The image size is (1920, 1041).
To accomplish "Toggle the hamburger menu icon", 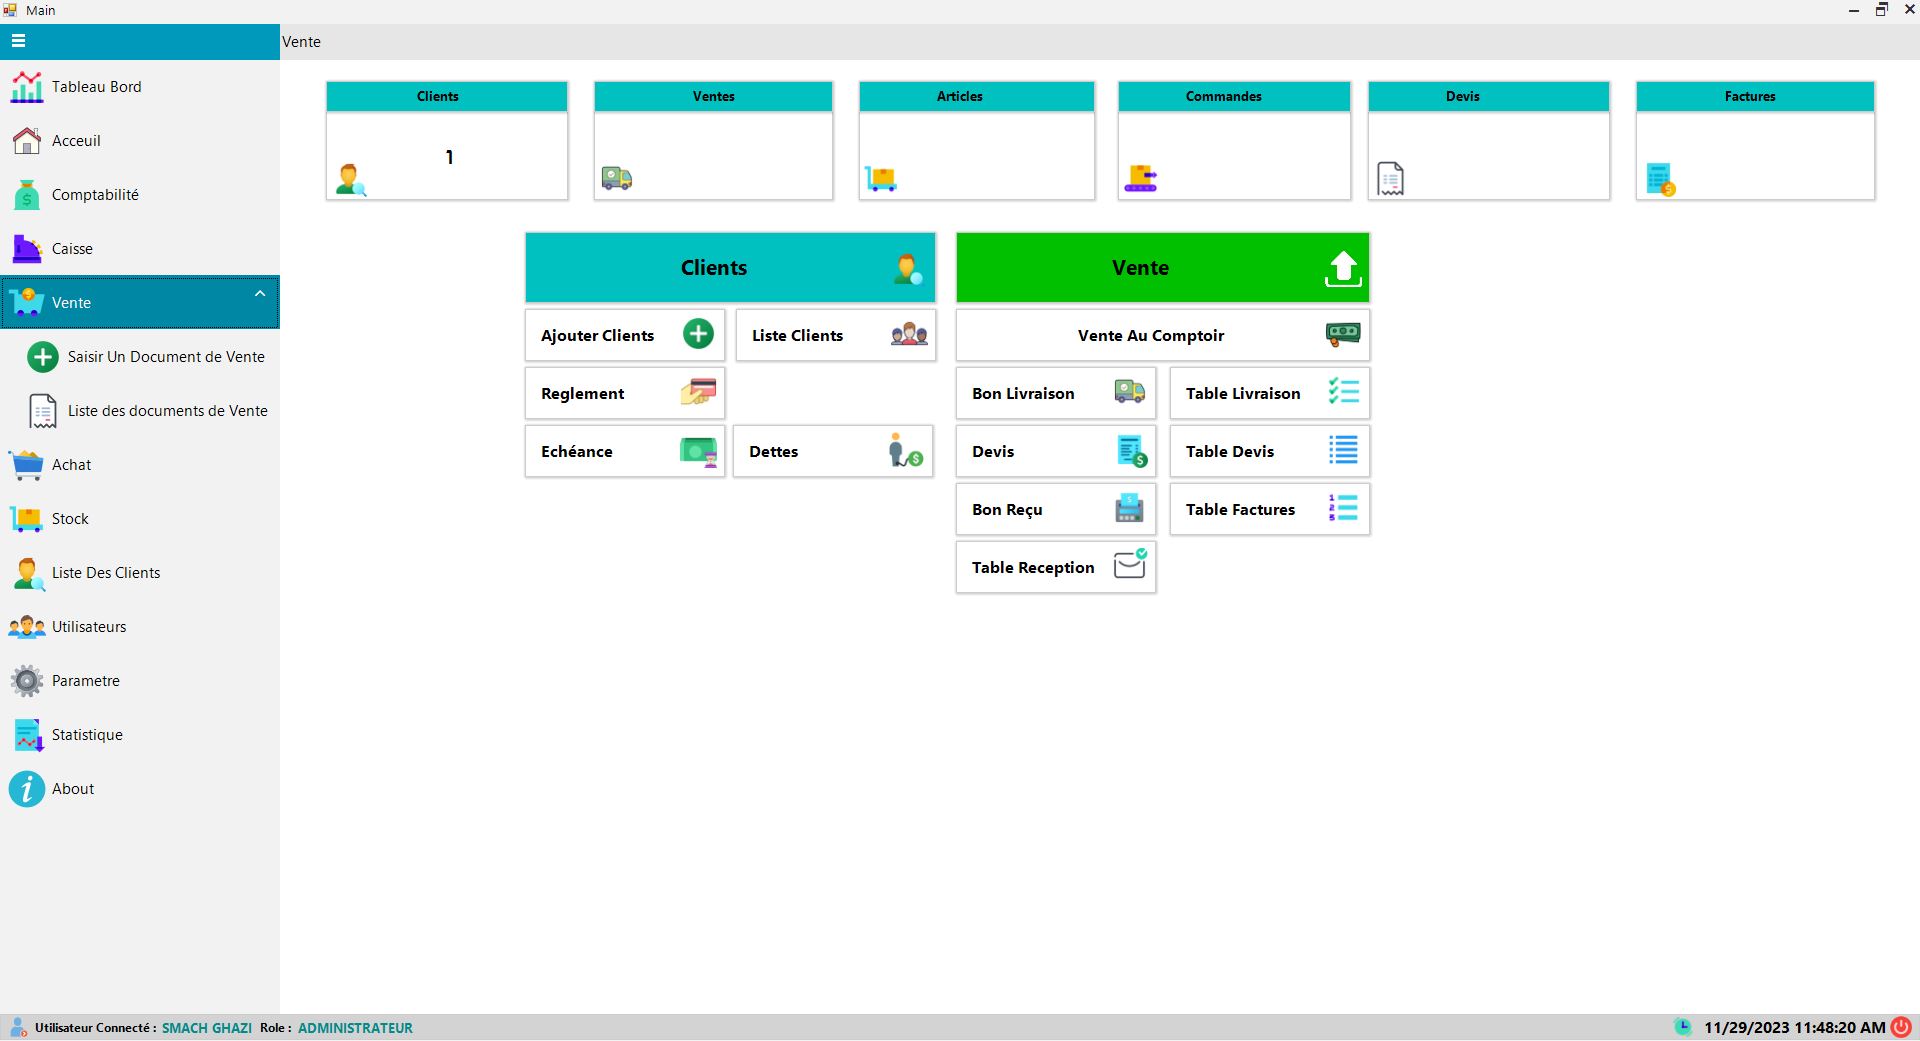I will [18, 41].
